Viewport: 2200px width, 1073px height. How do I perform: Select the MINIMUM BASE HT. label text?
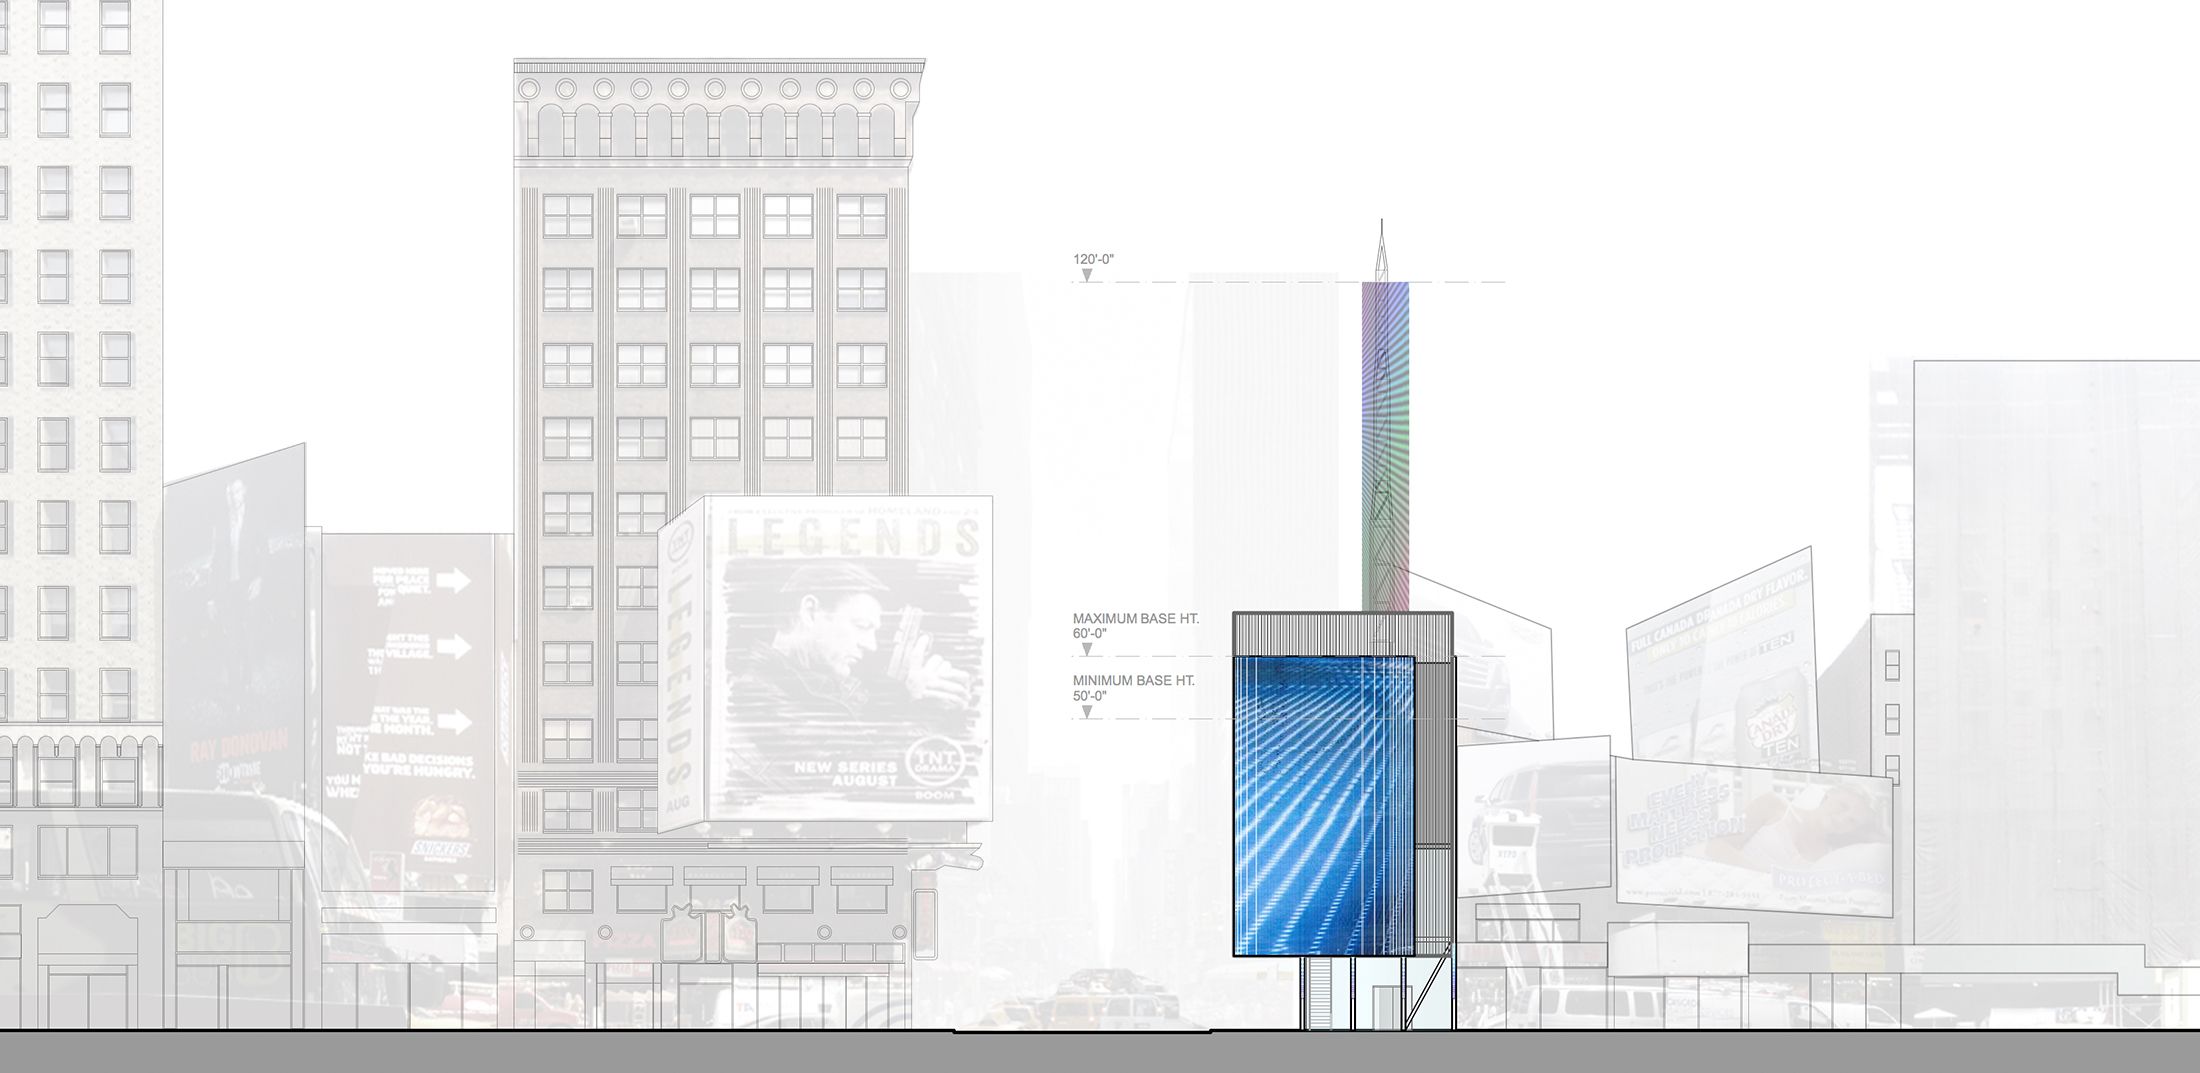[x=1133, y=681]
